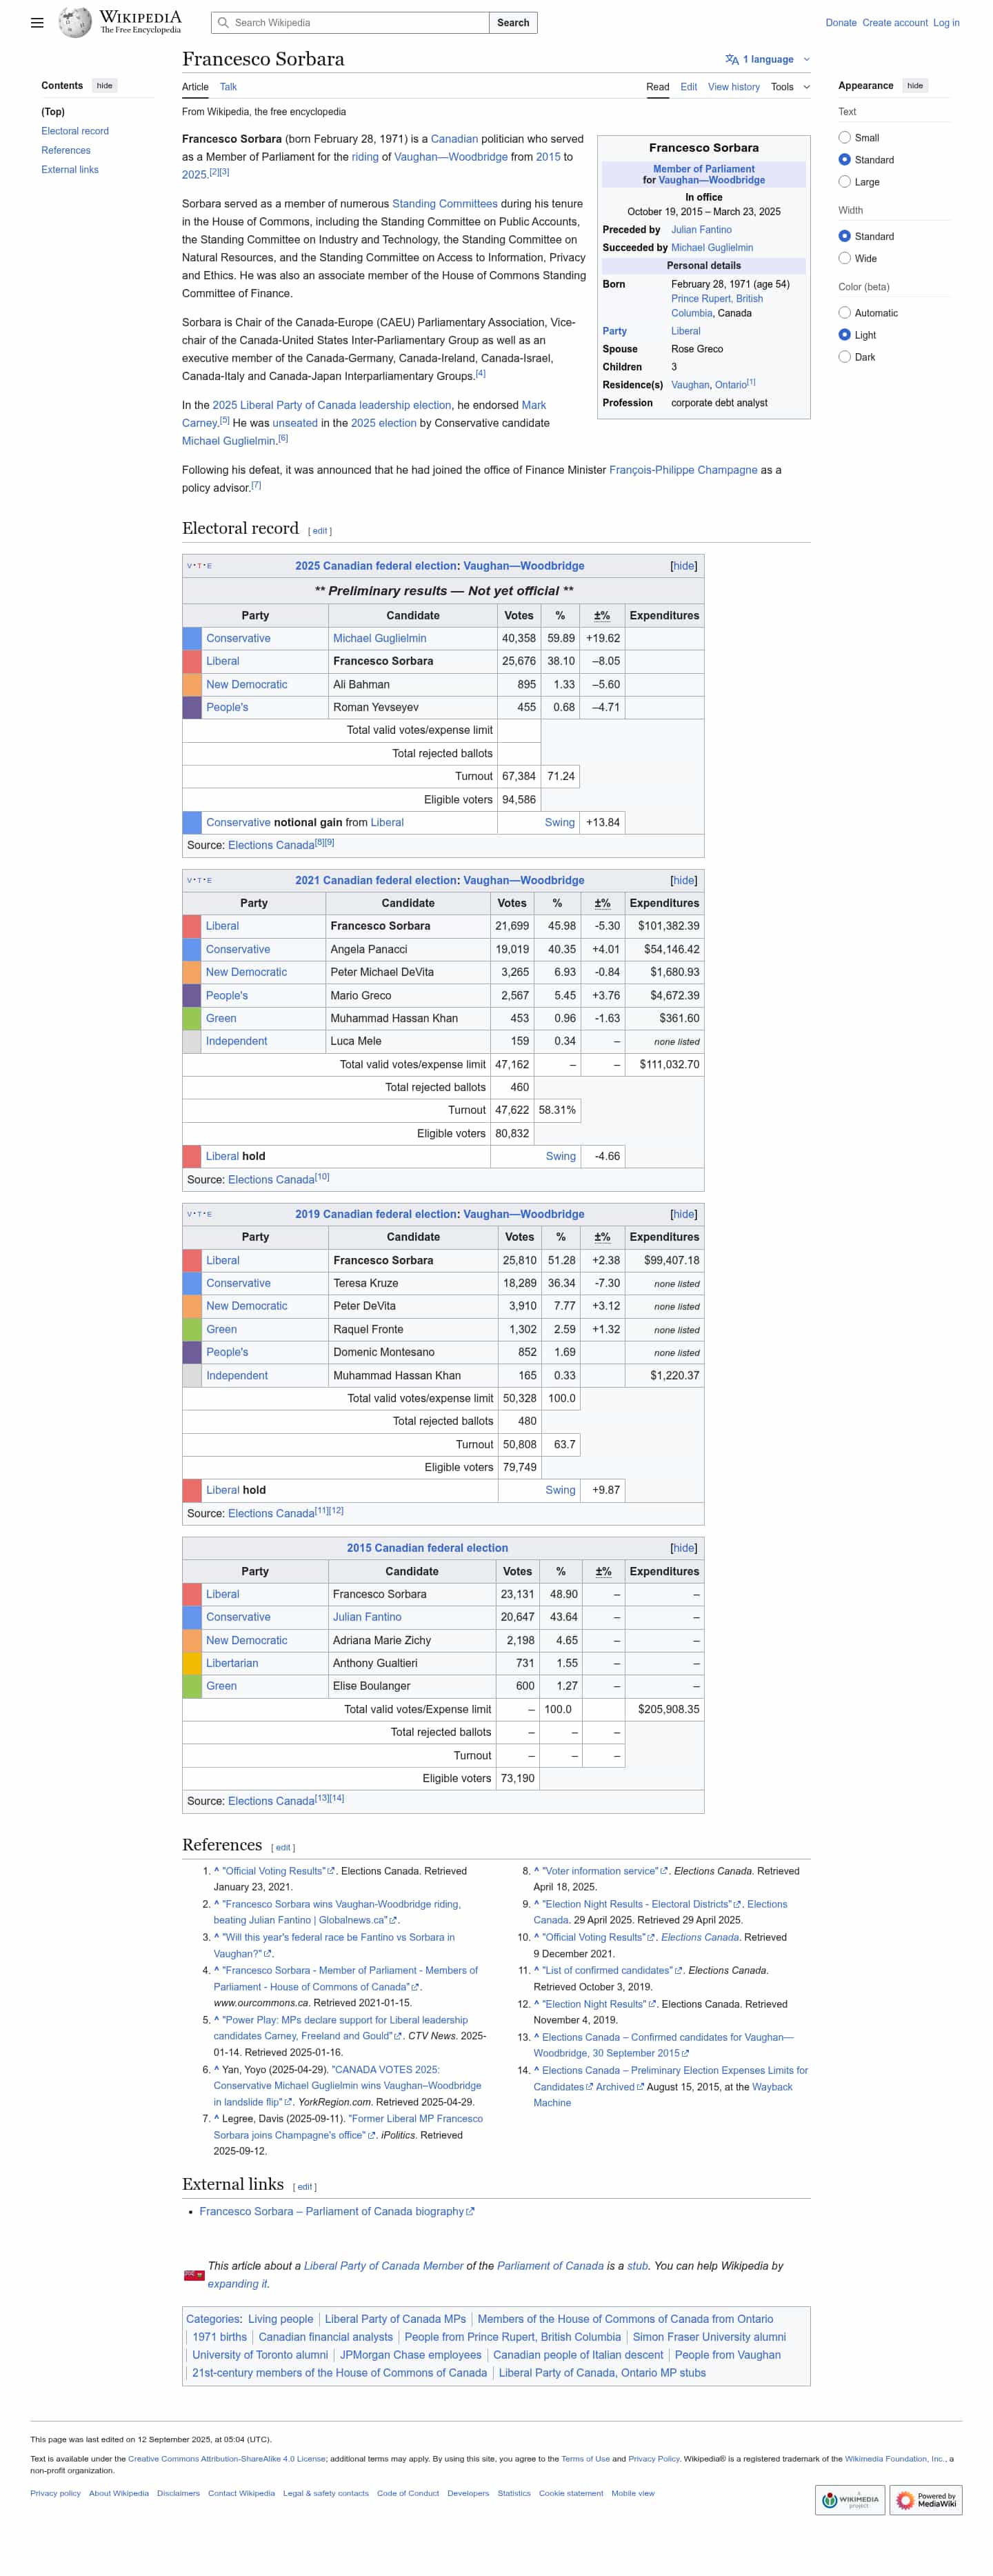
Task: Select the Read tab
Action: coord(658,87)
